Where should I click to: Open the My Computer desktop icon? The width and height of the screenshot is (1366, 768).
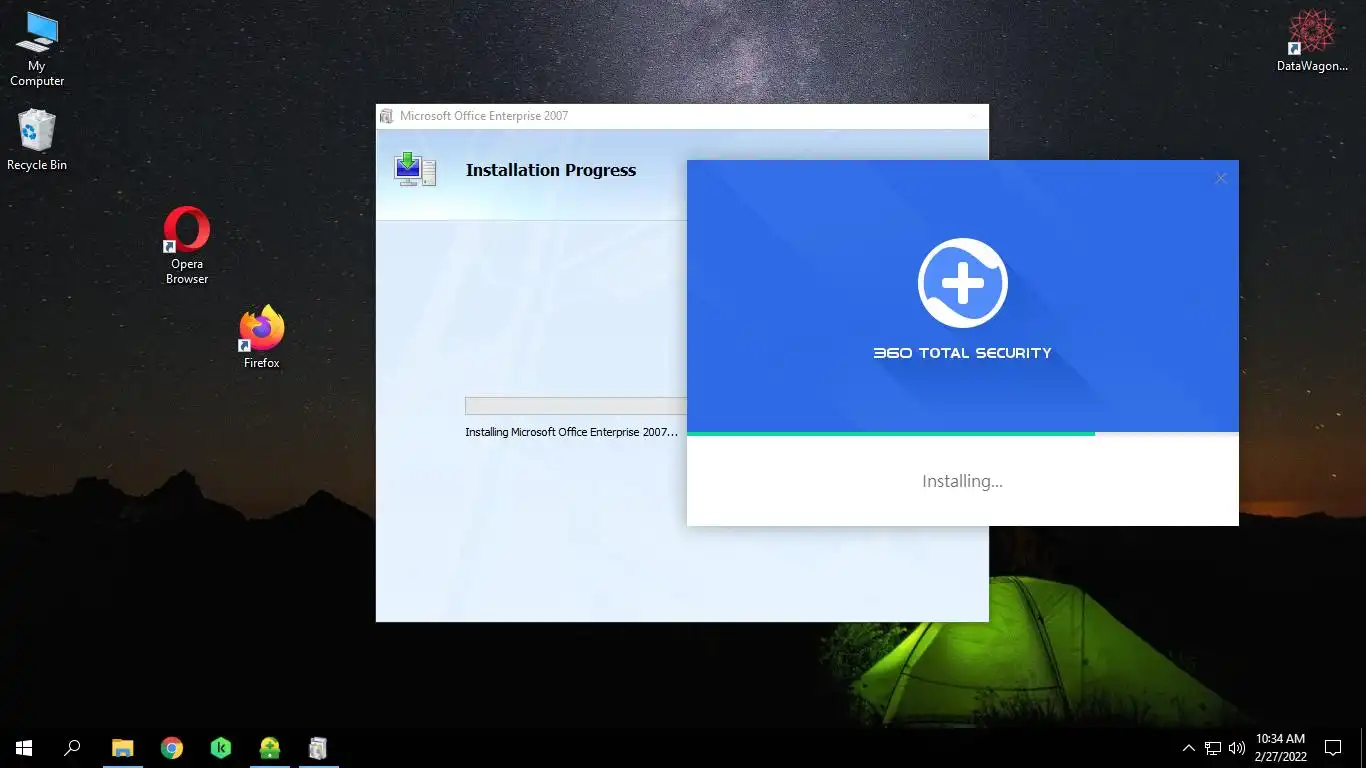(x=37, y=48)
